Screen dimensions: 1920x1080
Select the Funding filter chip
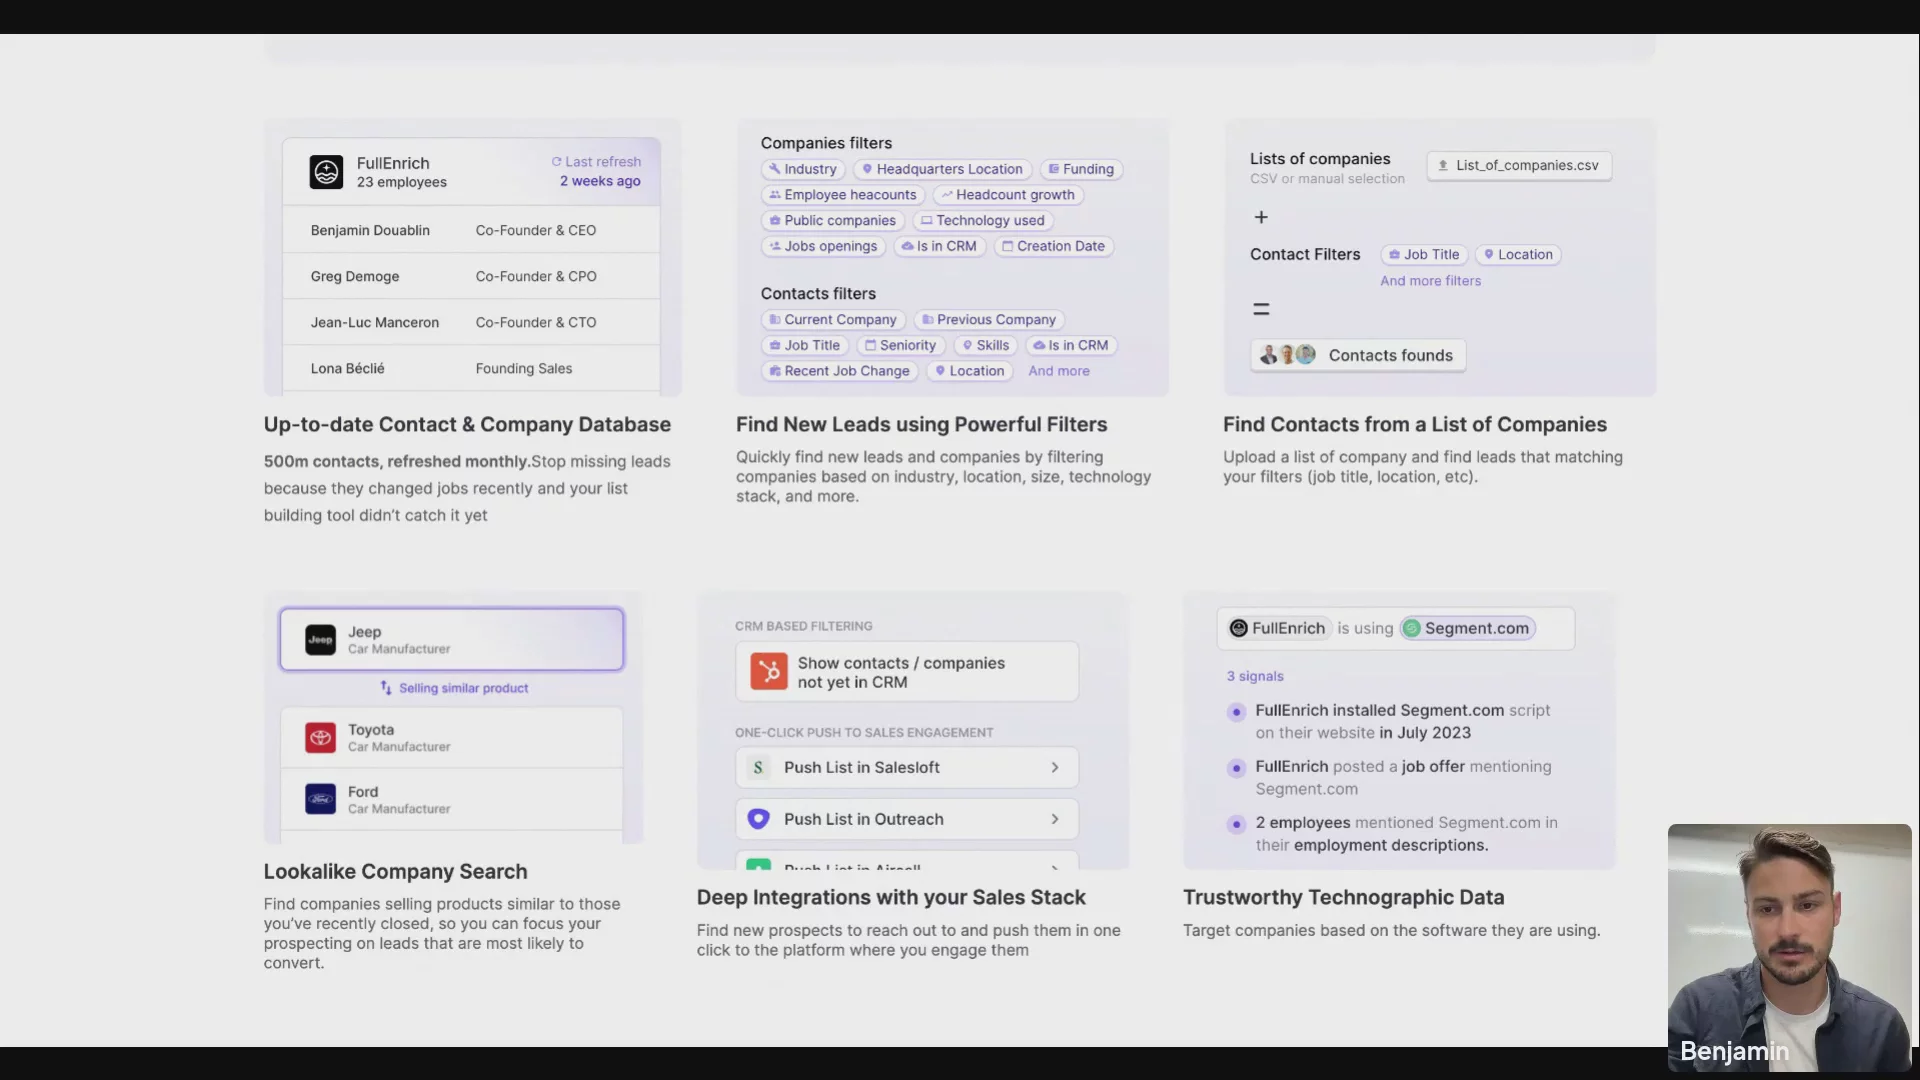(x=1081, y=169)
